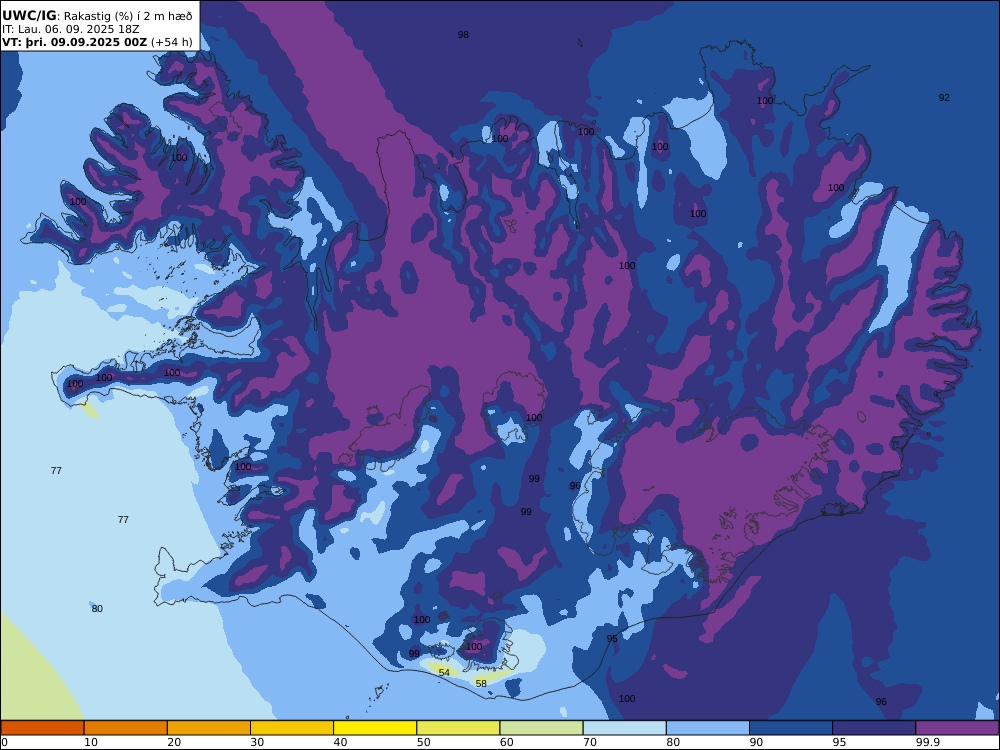Pick the pale green 60–70 legend swatch
Viewport: 1000px width, 750px height.
click(x=541, y=728)
